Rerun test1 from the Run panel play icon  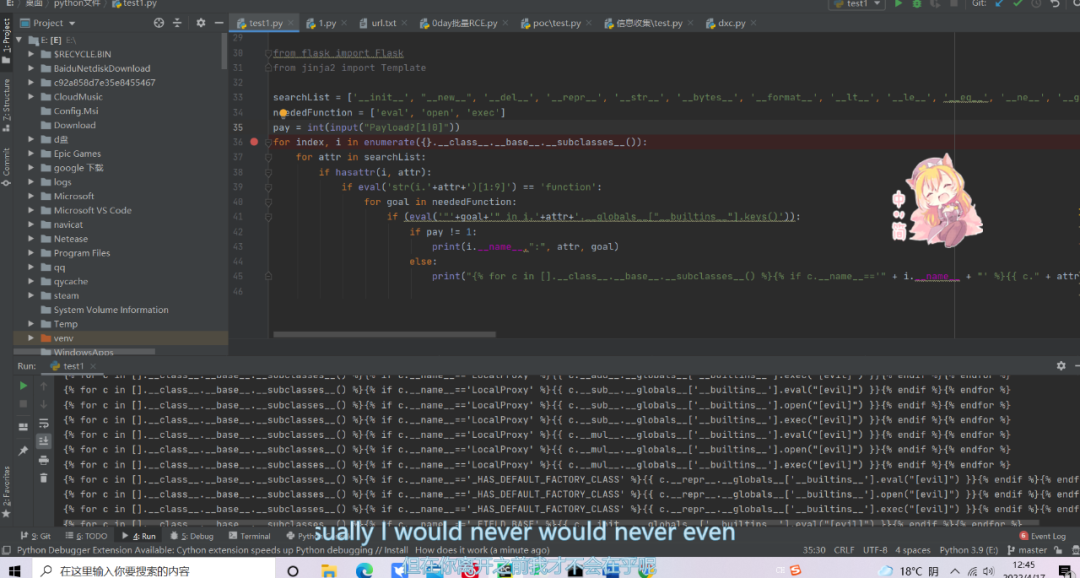pos(23,386)
